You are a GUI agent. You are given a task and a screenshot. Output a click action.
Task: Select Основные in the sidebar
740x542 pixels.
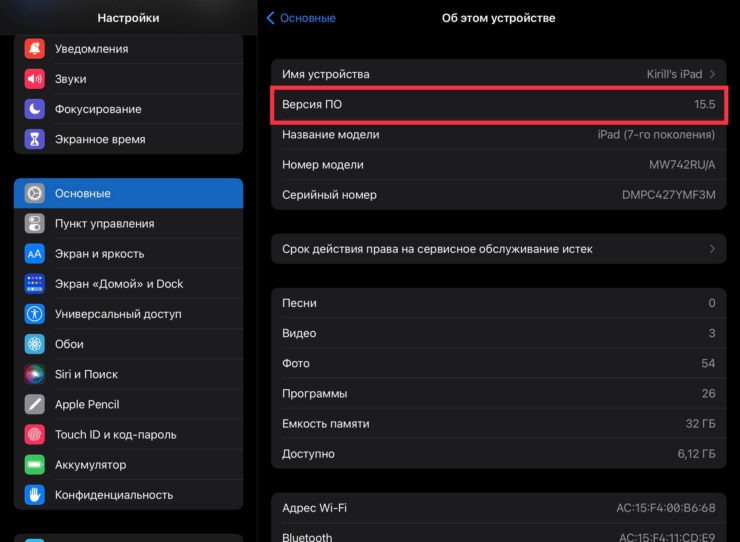[128, 193]
